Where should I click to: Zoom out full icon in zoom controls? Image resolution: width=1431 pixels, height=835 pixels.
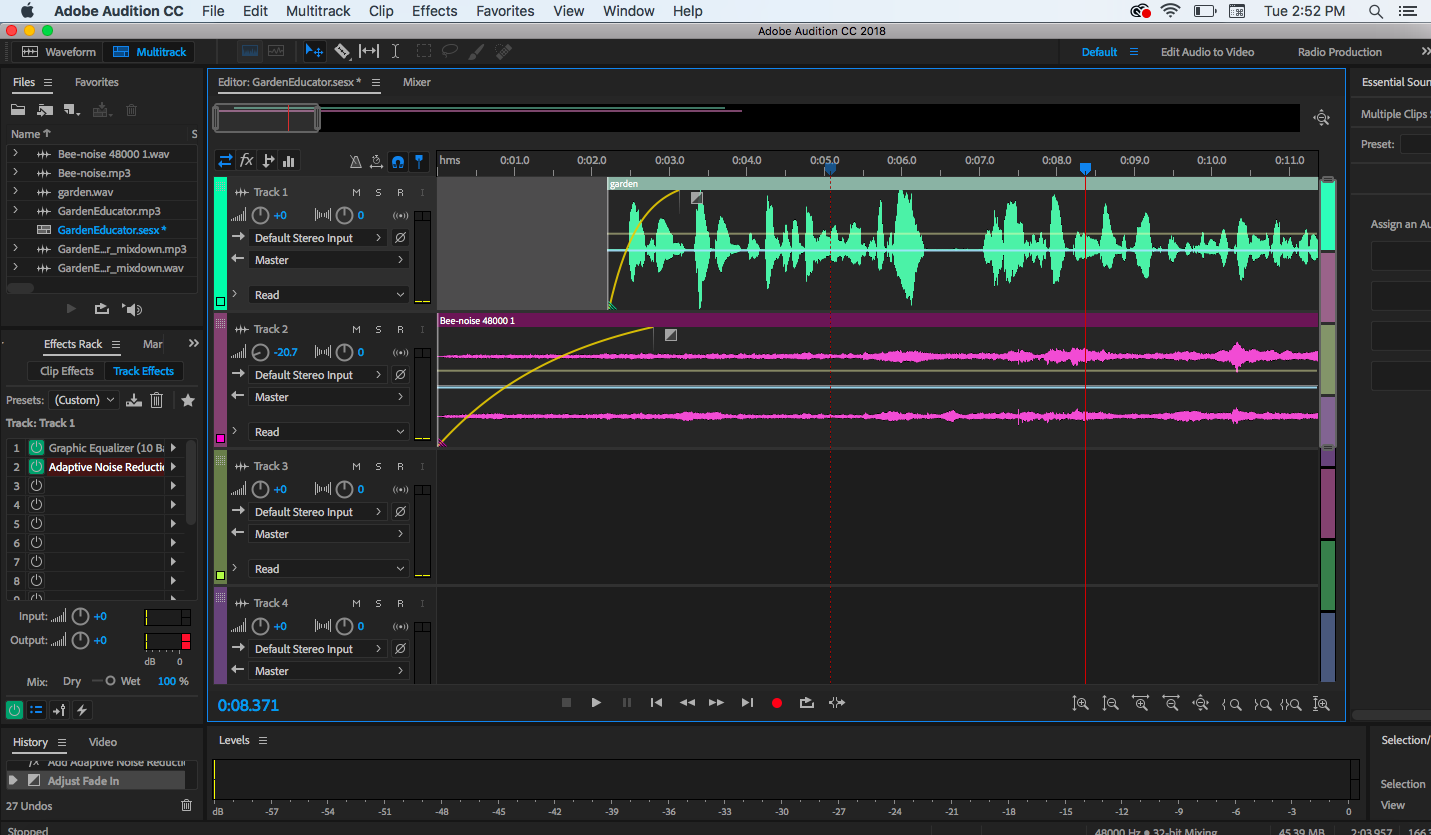[x=1202, y=704]
